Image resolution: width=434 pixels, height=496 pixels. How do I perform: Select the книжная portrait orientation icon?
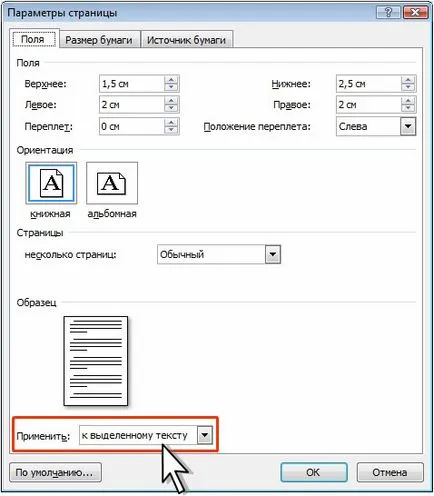point(51,183)
